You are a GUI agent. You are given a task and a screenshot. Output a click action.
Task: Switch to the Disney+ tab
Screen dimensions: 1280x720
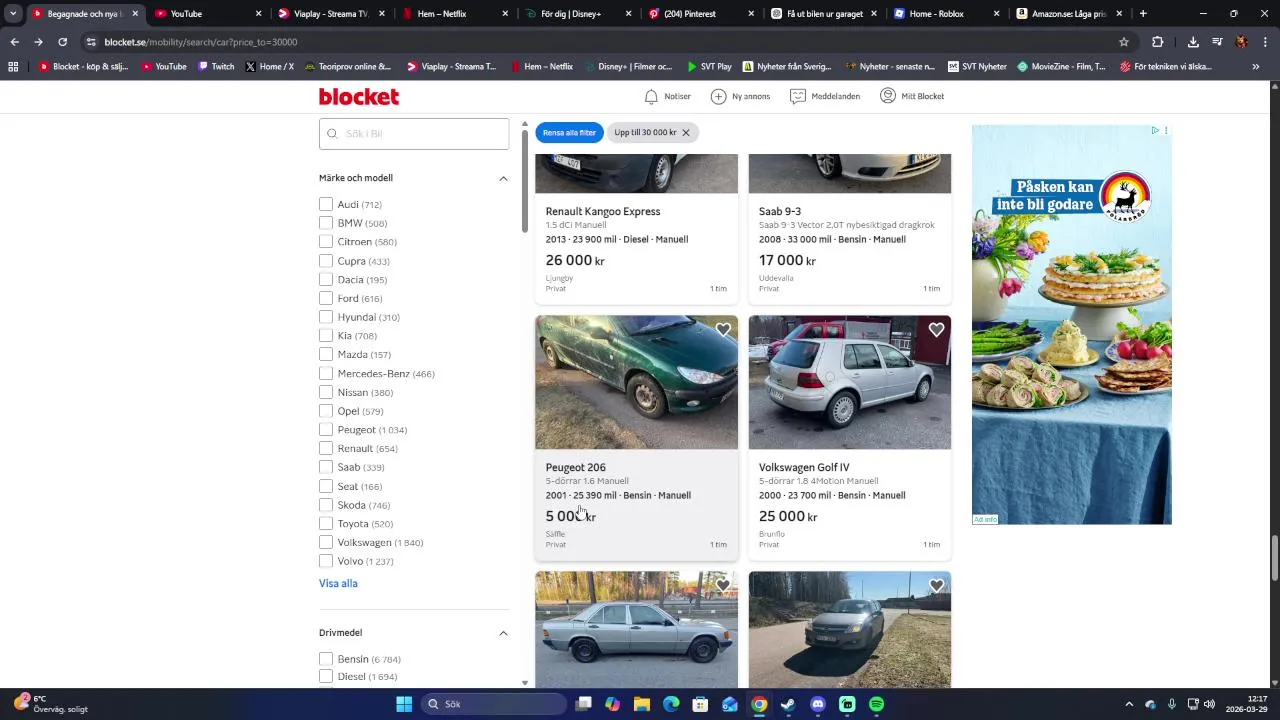(x=579, y=14)
